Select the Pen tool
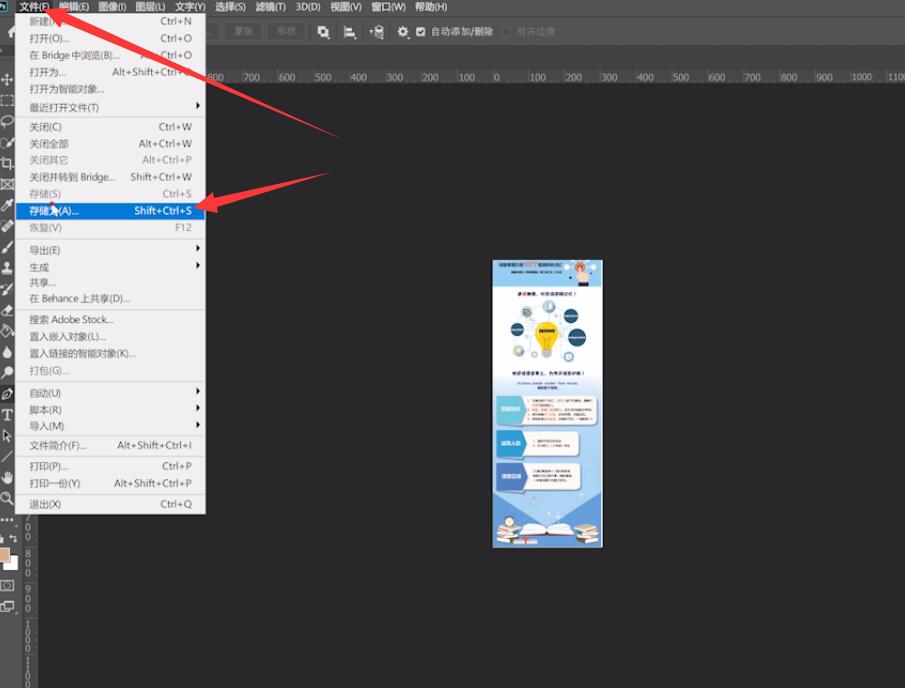The image size is (905, 688). click(7, 394)
